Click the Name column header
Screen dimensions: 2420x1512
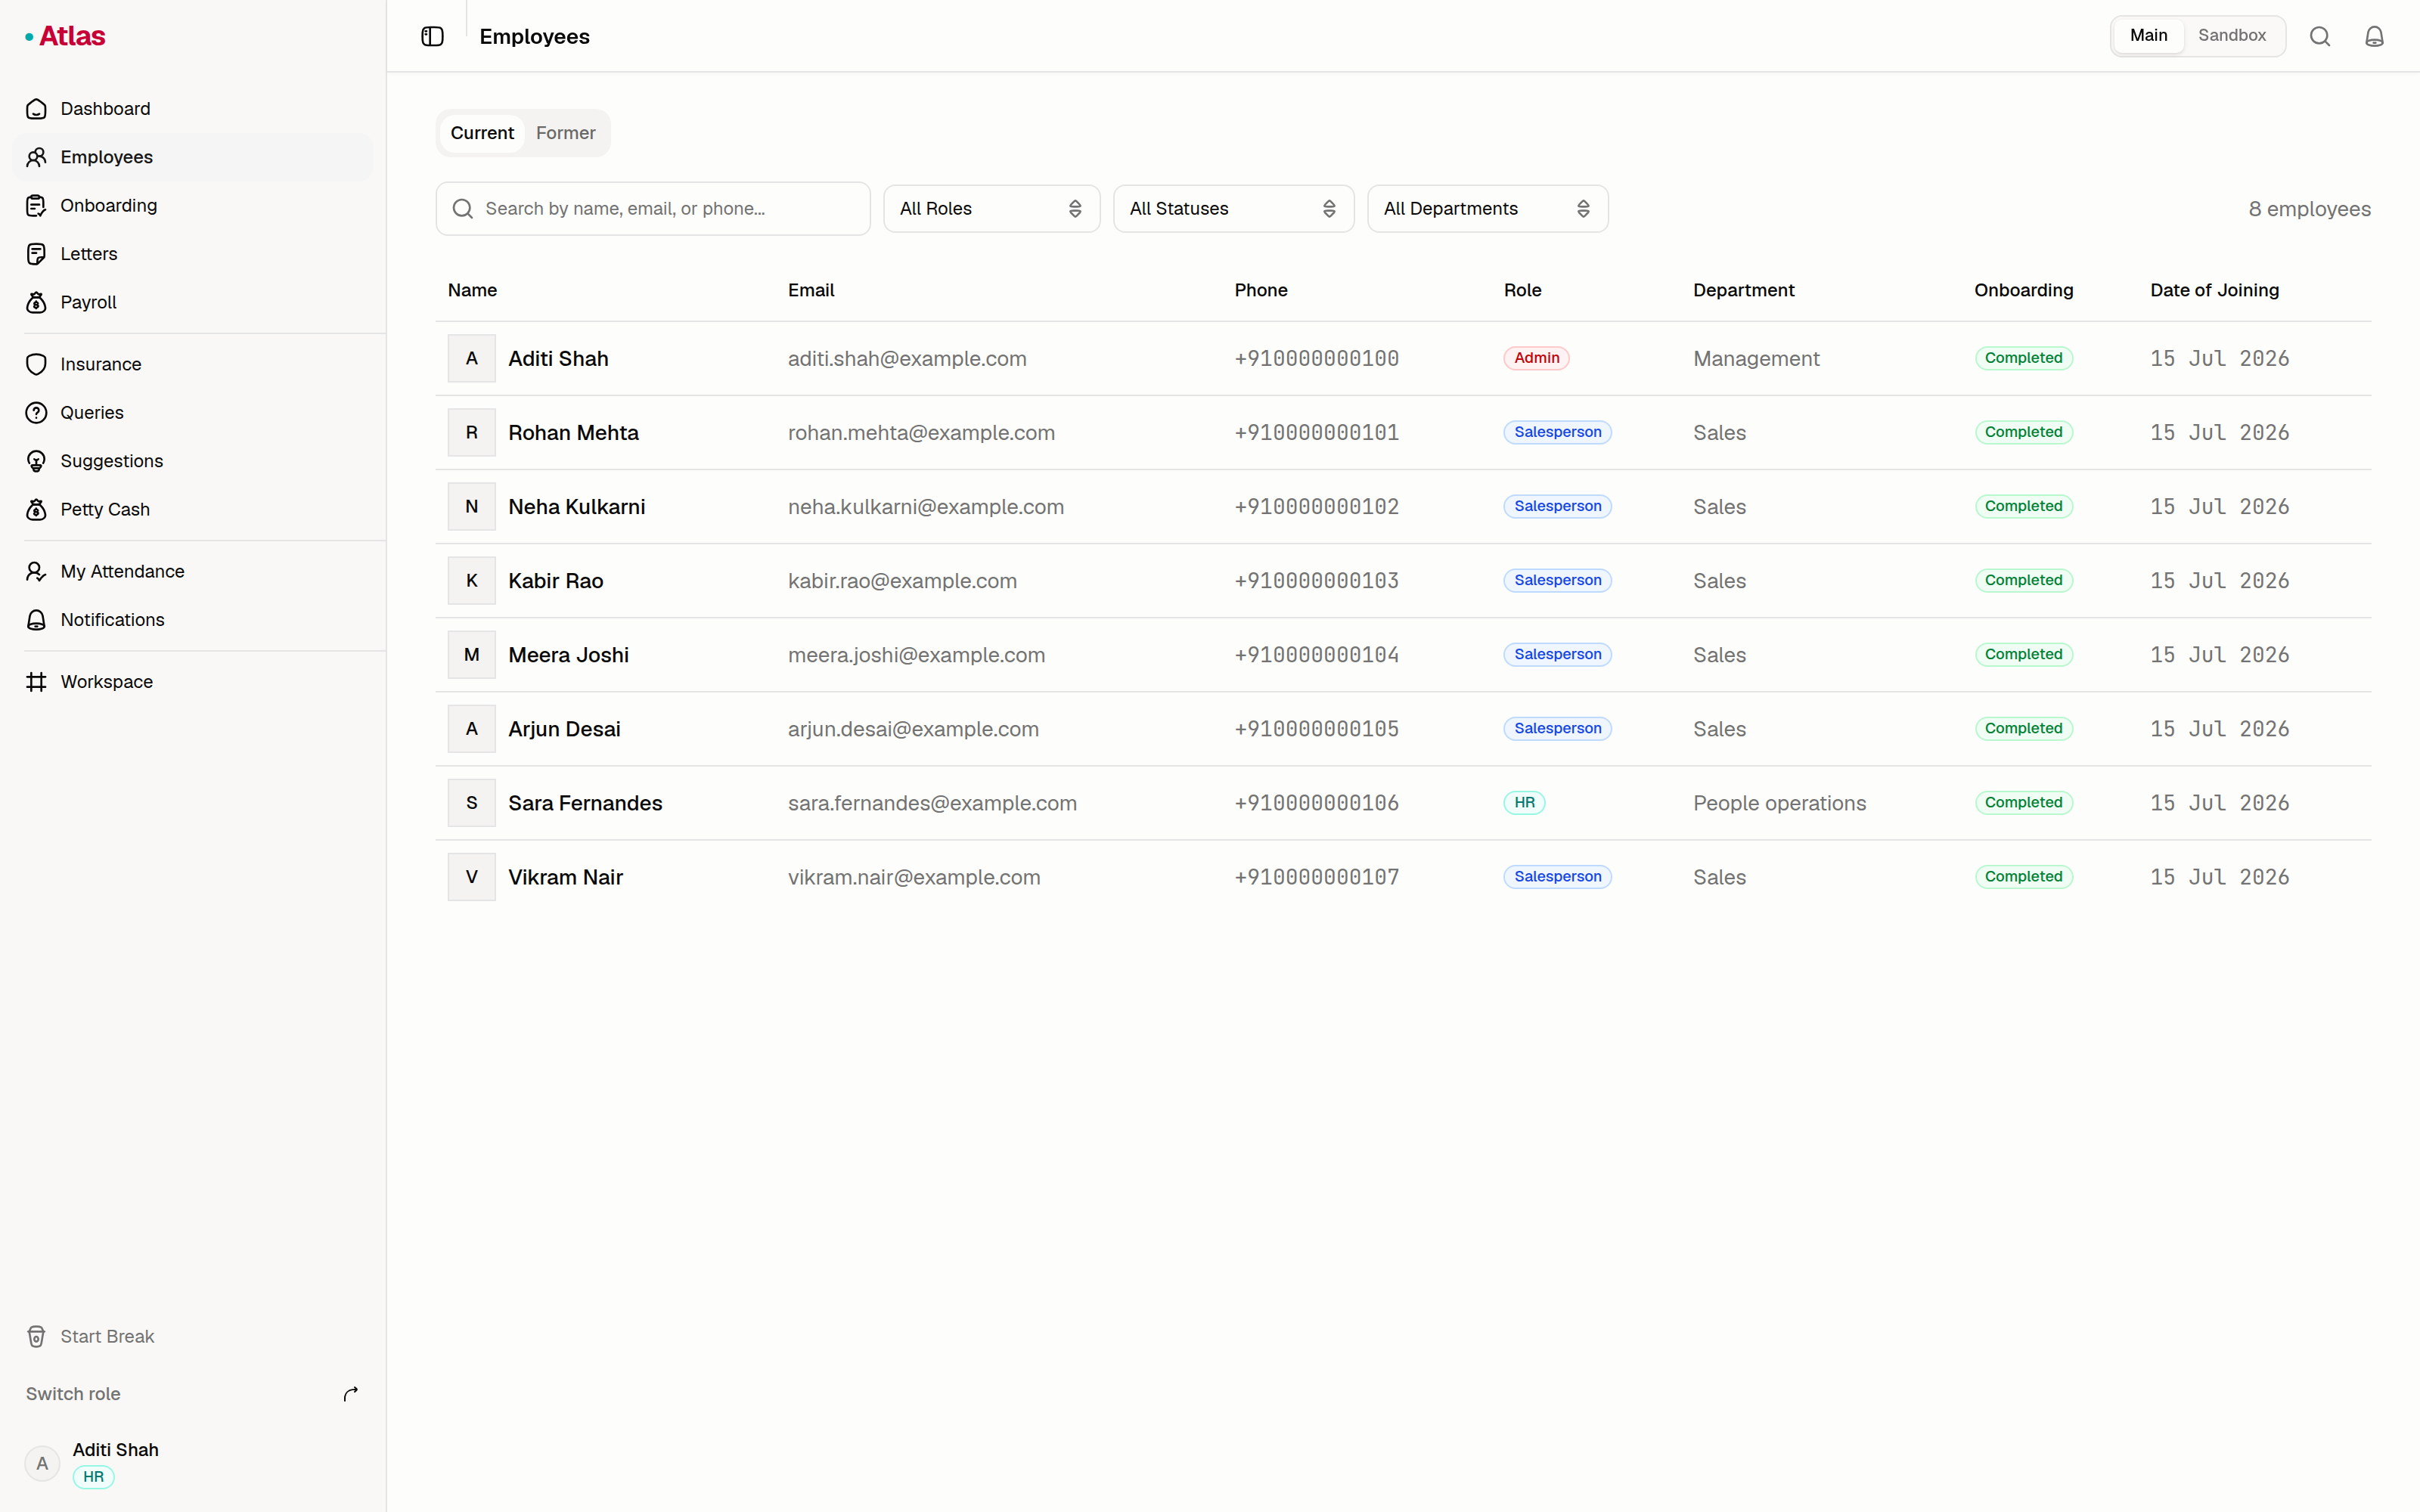coord(472,290)
